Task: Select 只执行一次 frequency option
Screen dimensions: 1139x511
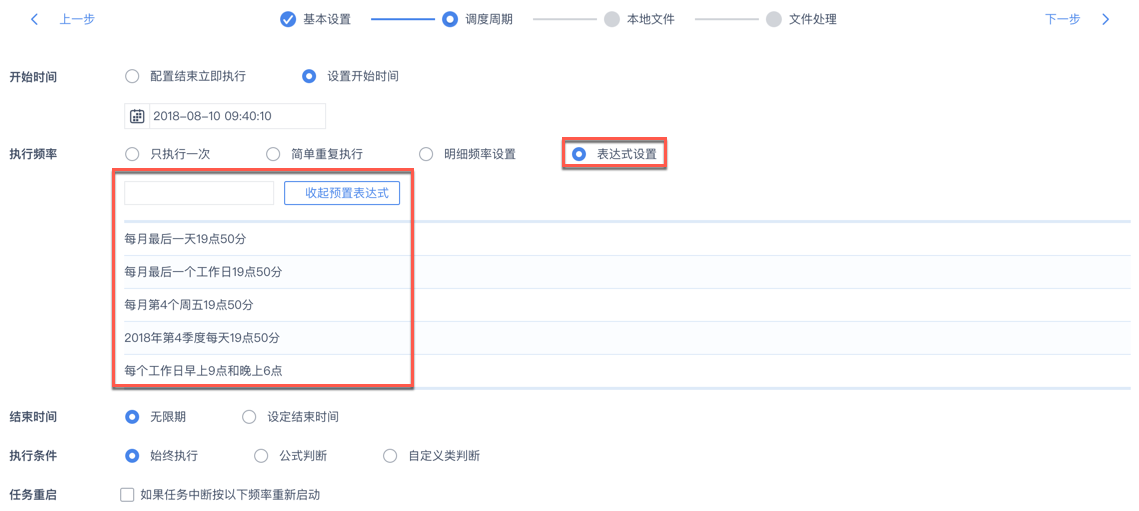Action: tap(132, 154)
